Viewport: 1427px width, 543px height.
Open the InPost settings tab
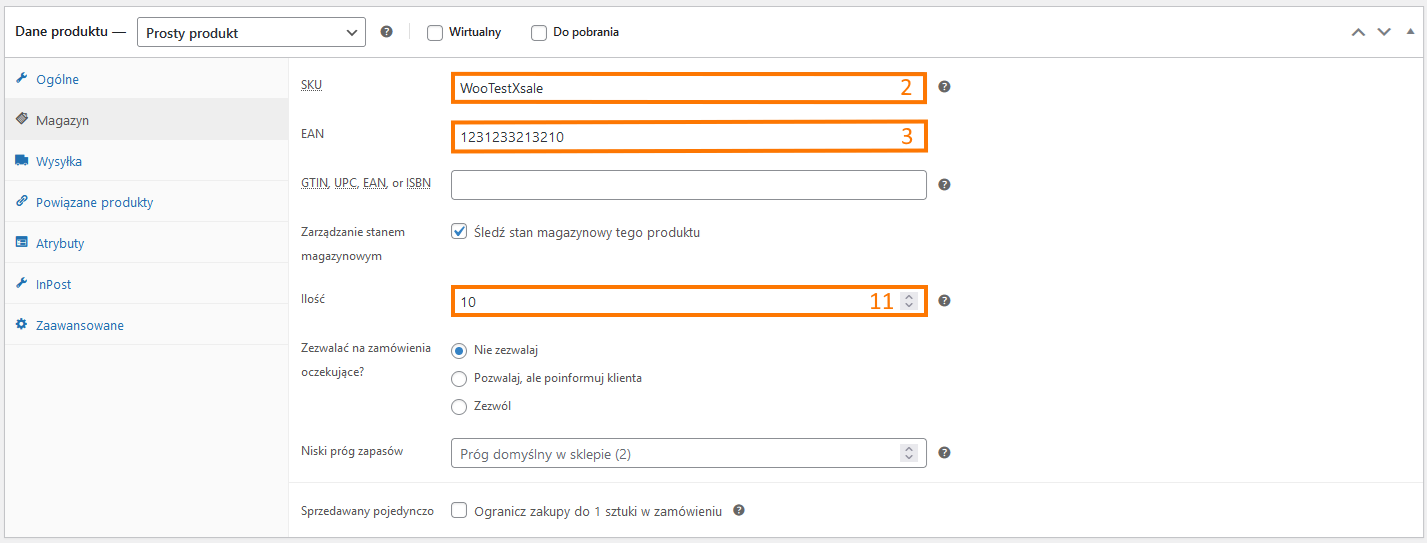[x=53, y=284]
